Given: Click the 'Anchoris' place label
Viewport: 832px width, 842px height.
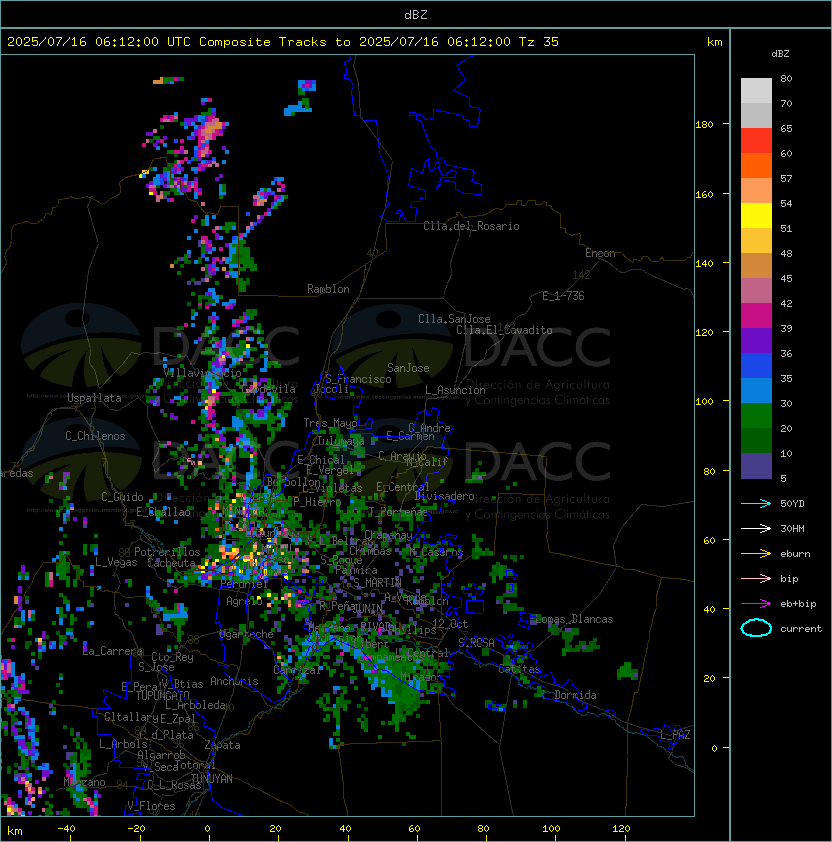Looking at the screenshot, I should click(x=234, y=681).
